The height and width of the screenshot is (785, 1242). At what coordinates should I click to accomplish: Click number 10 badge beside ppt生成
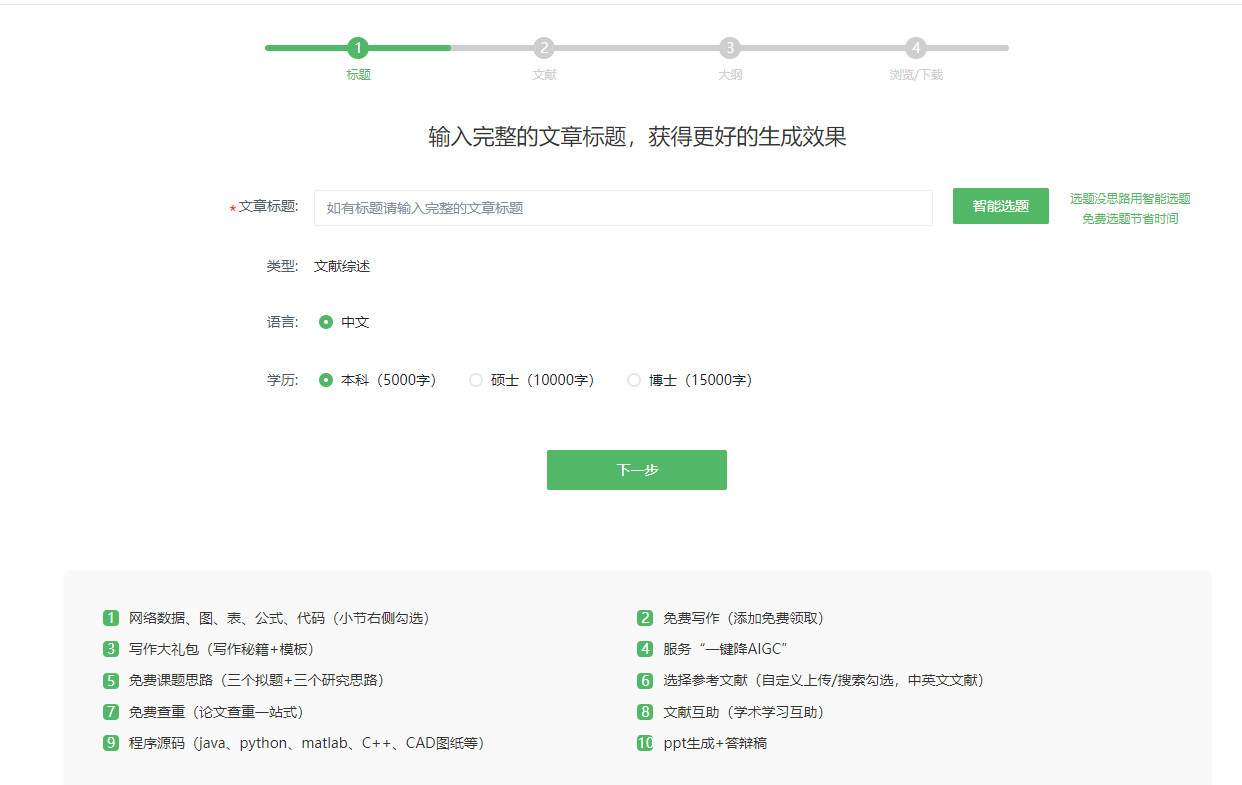[645, 743]
